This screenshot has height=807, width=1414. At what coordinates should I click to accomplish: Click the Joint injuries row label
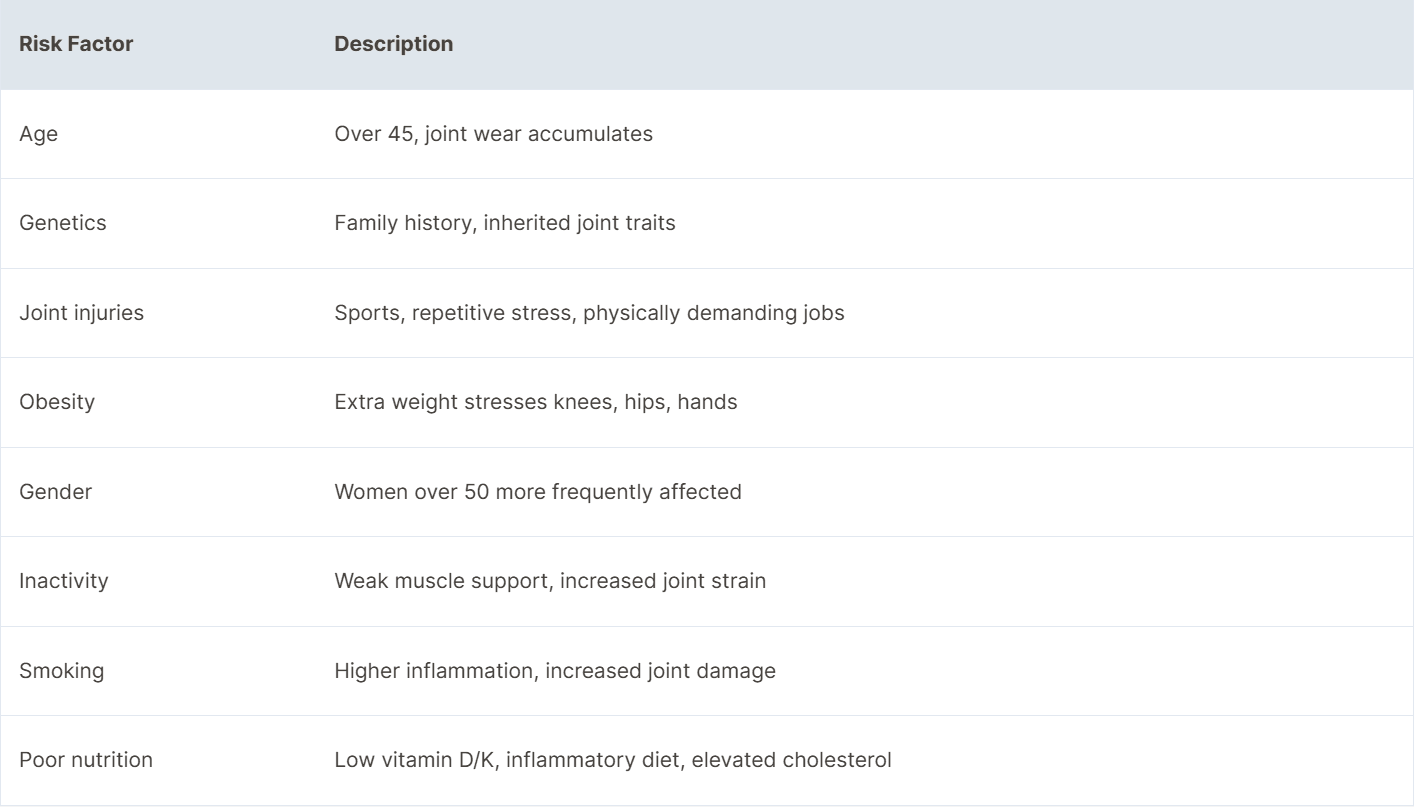[x=82, y=313]
